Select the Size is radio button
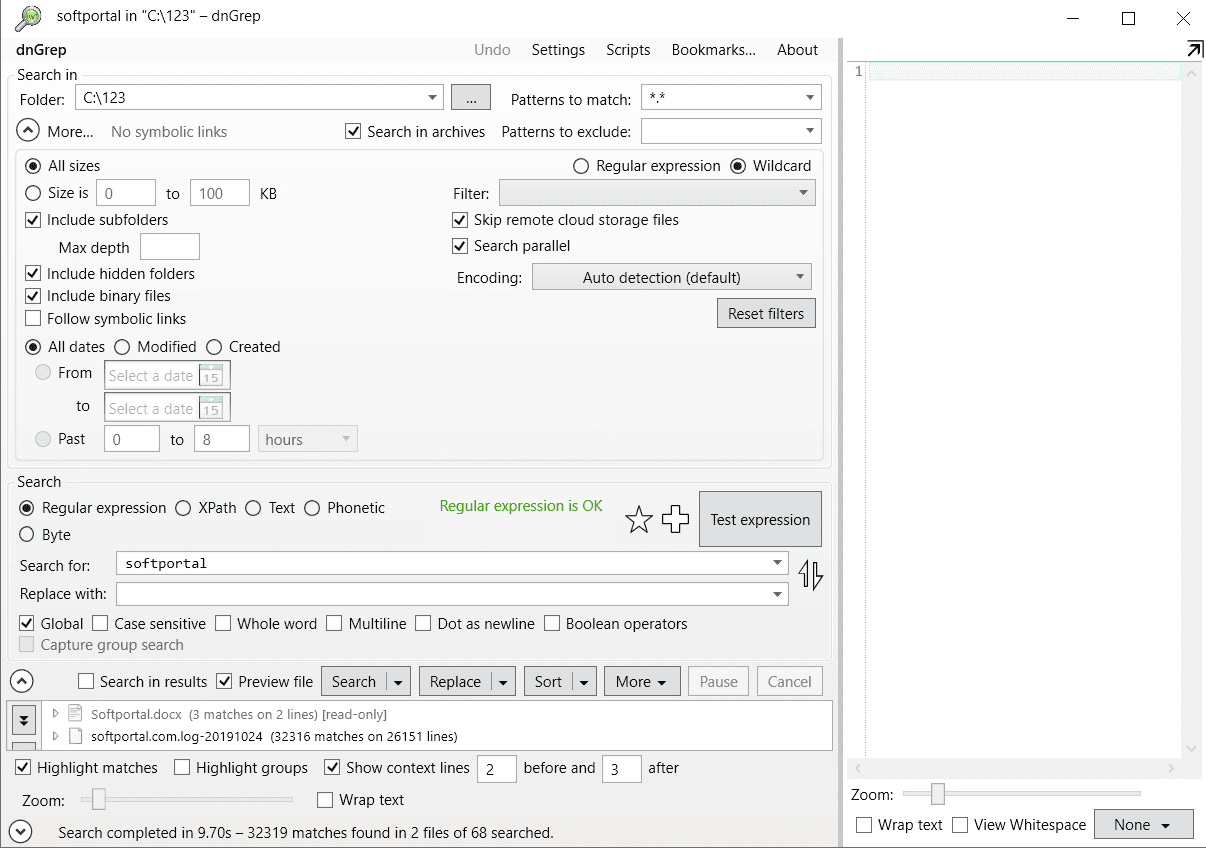 pos(33,193)
